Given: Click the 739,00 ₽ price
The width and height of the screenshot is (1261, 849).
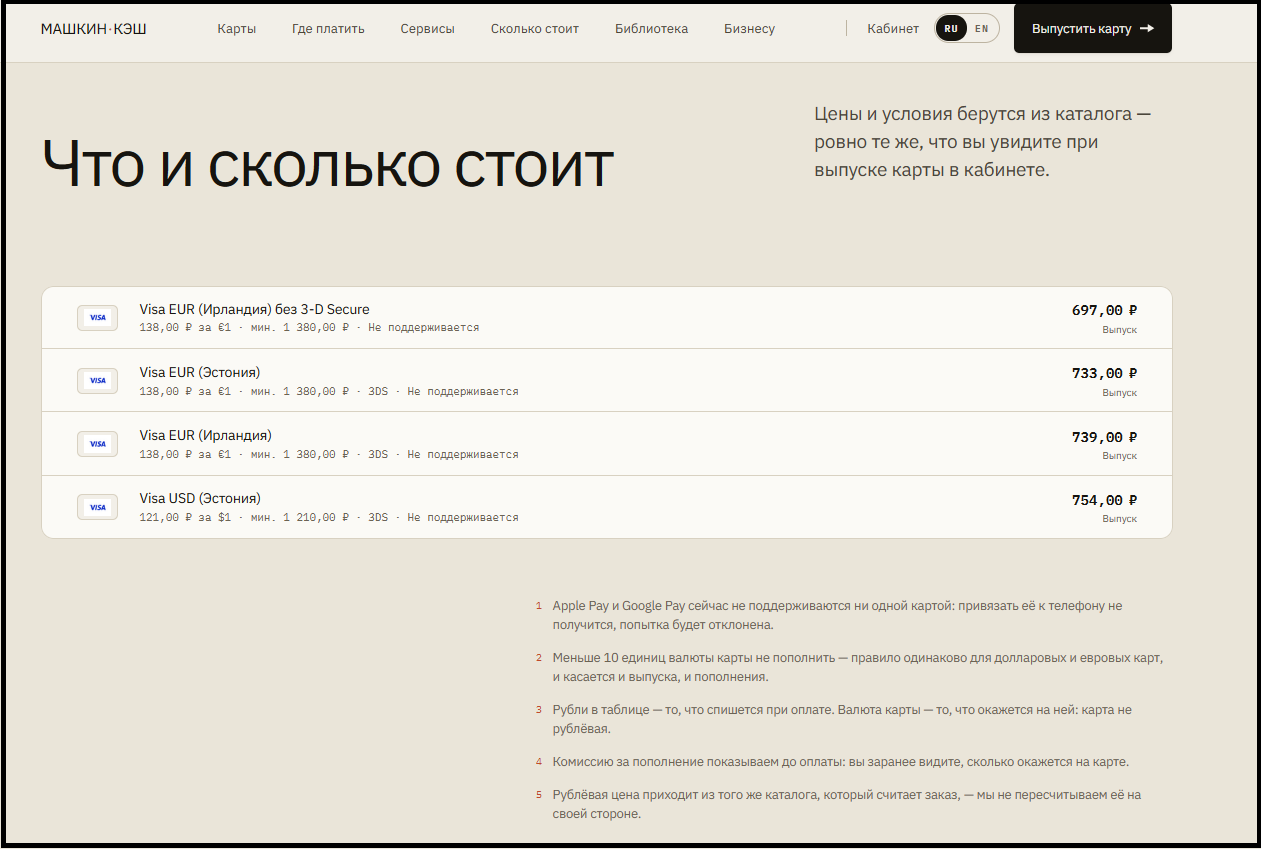Looking at the screenshot, I should coord(1104,437).
